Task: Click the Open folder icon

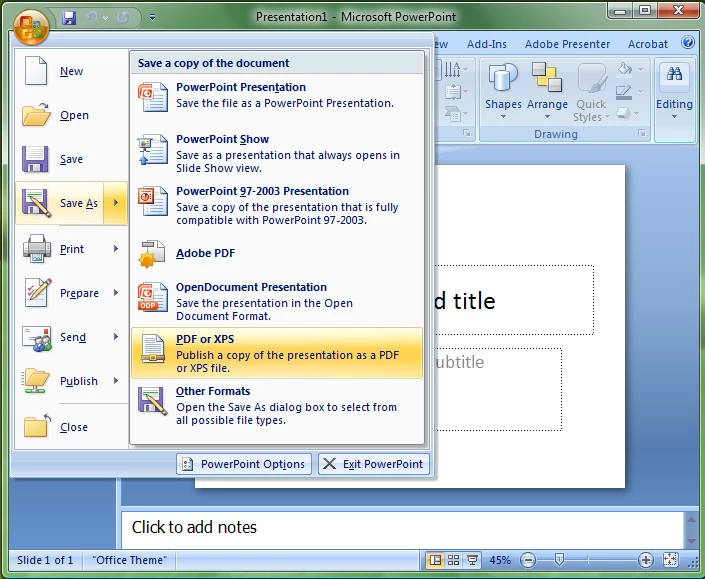Action: click(36, 114)
